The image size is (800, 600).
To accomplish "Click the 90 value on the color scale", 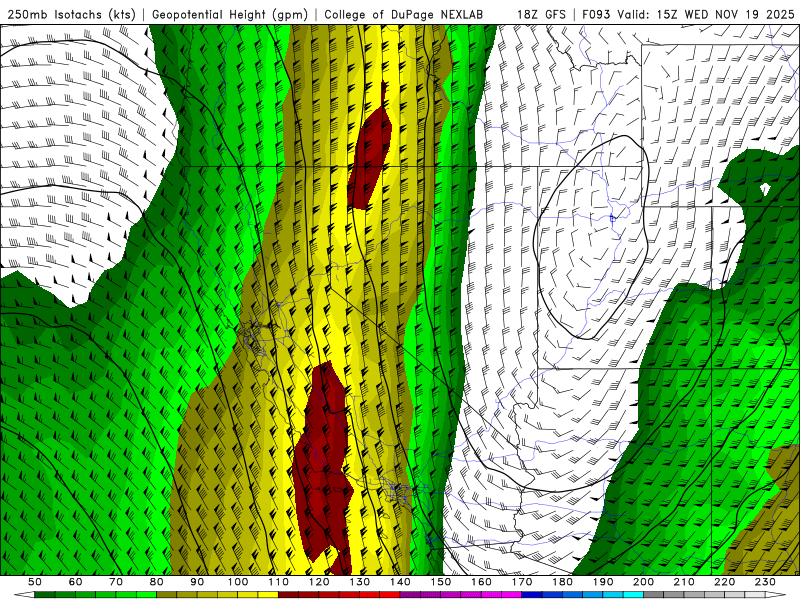I will 197,582.
